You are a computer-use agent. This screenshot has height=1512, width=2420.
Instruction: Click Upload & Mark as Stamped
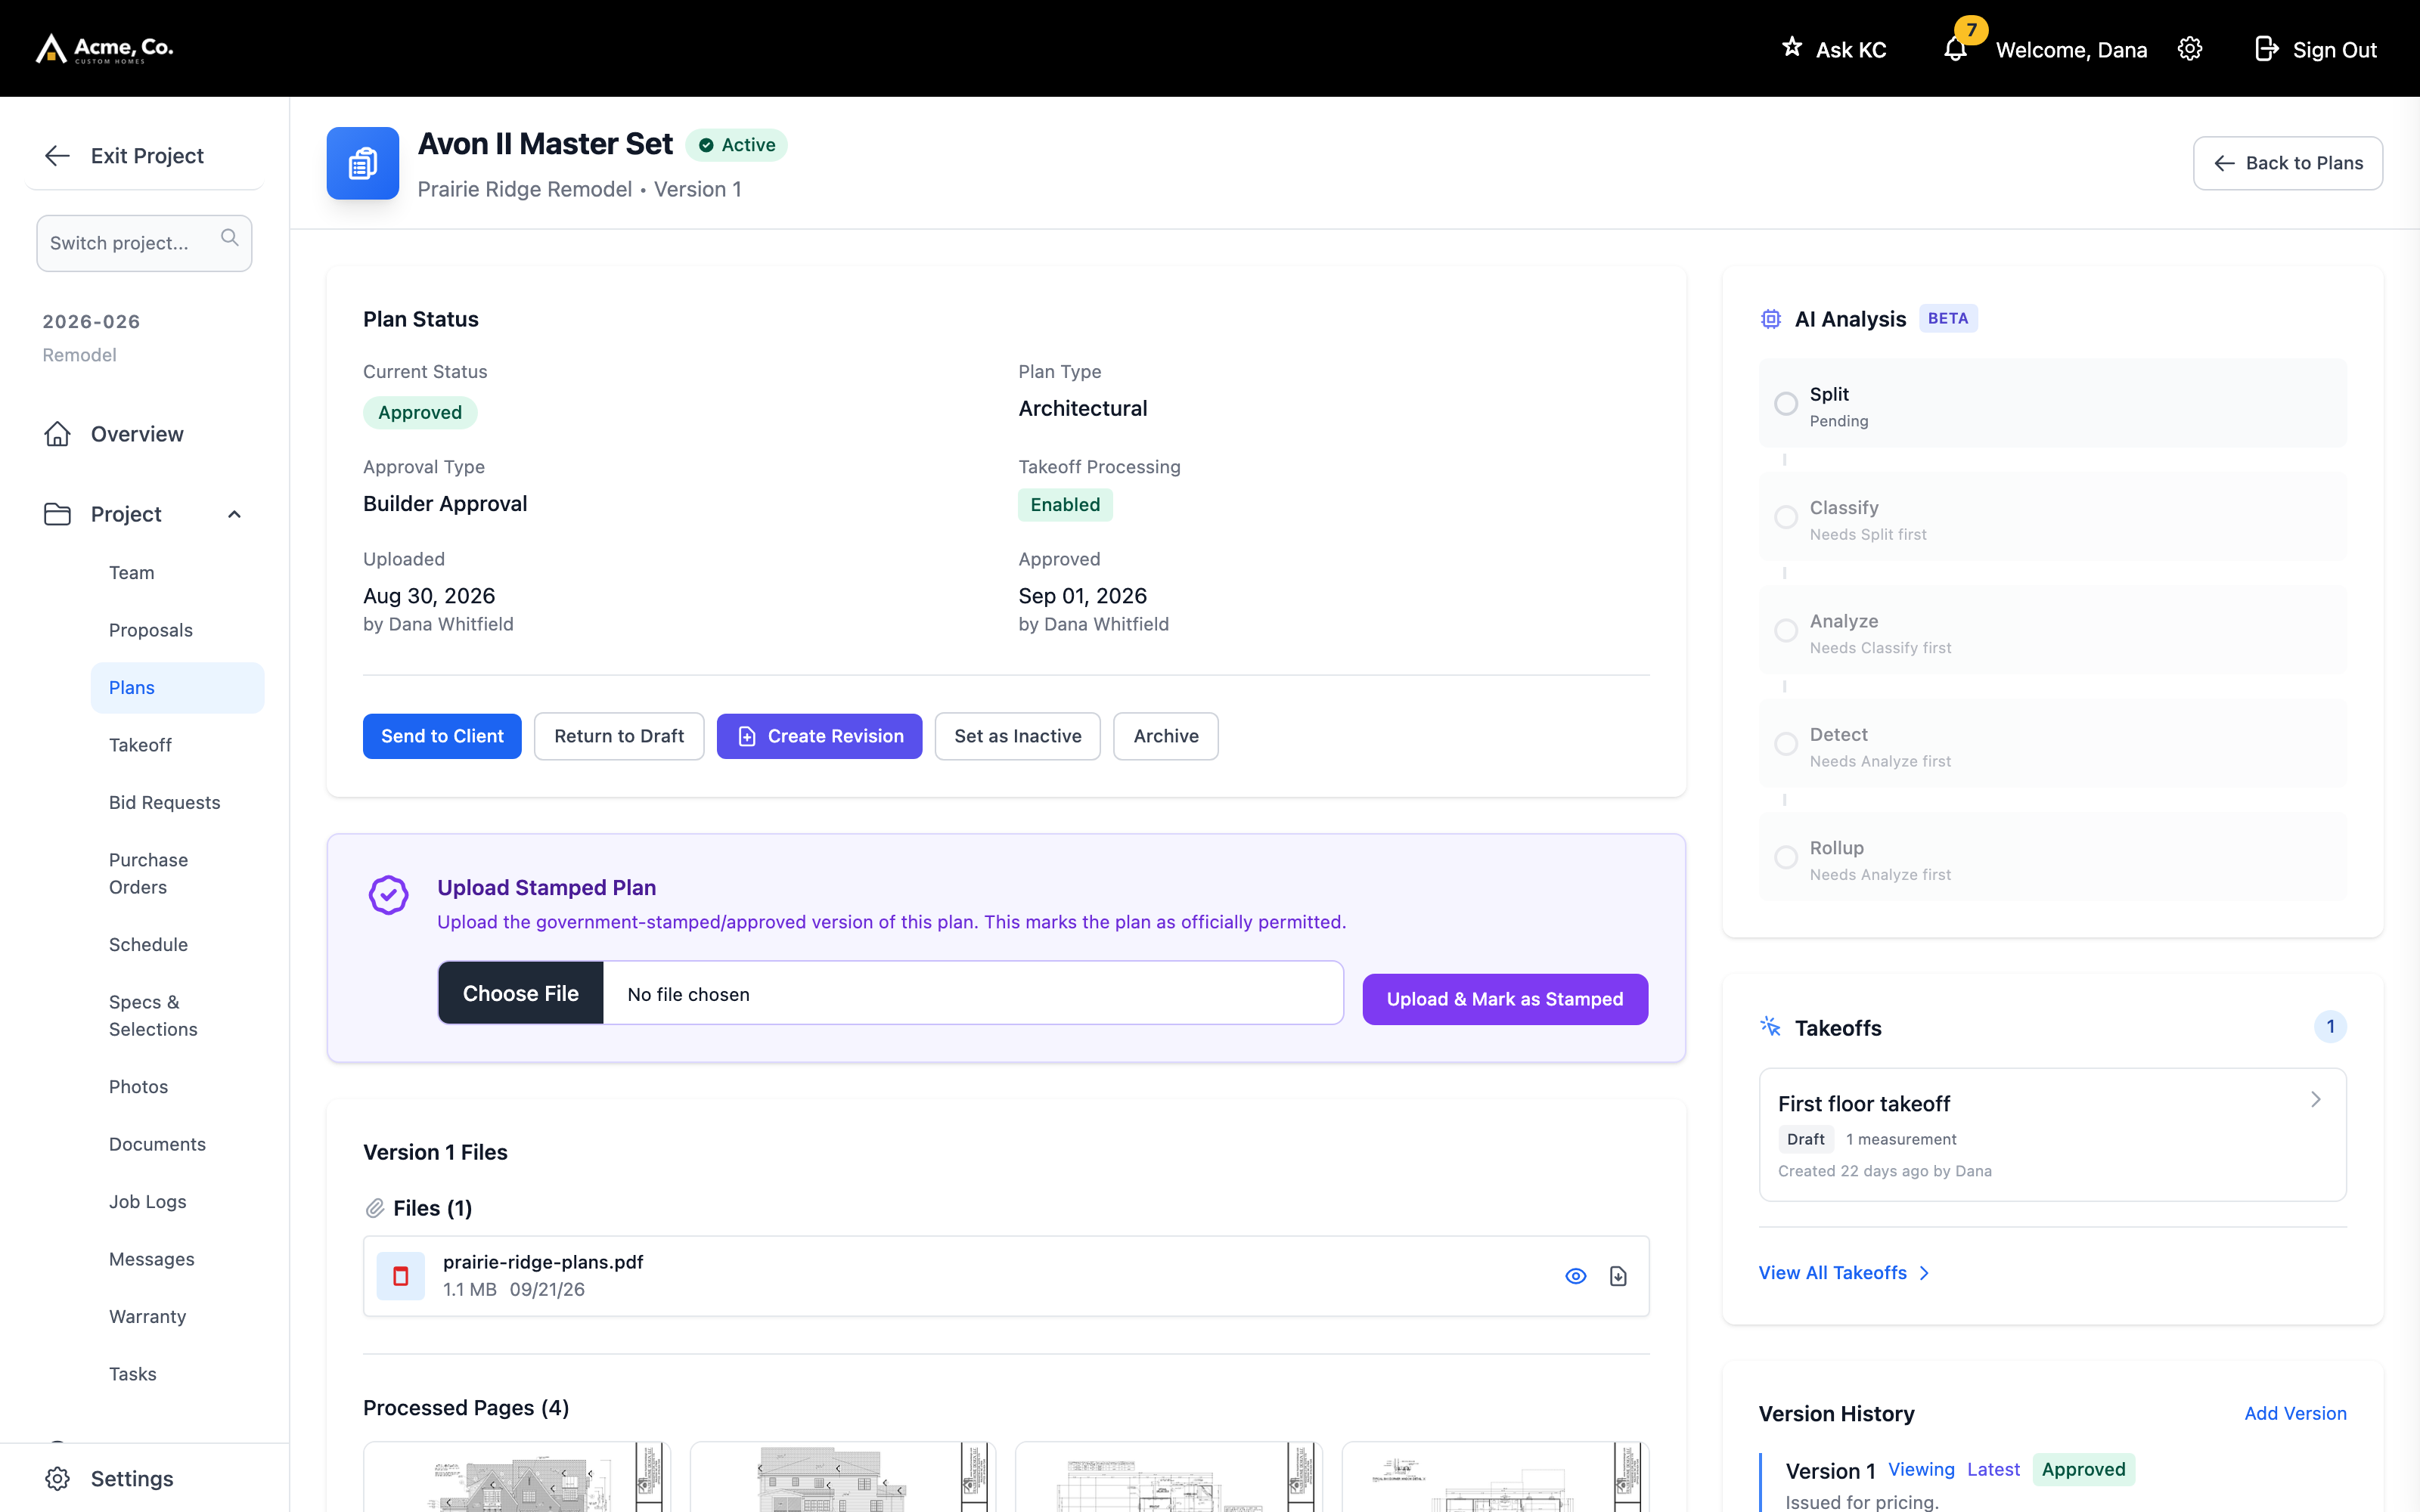(1505, 999)
